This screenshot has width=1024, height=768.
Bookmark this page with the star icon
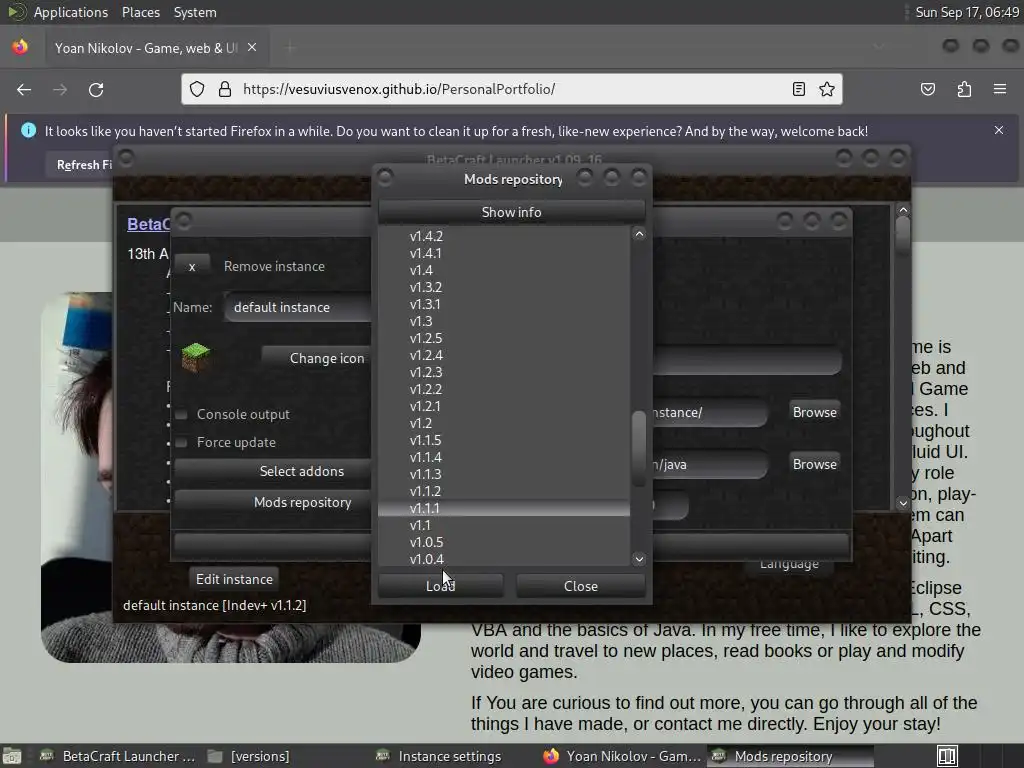(827, 89)
